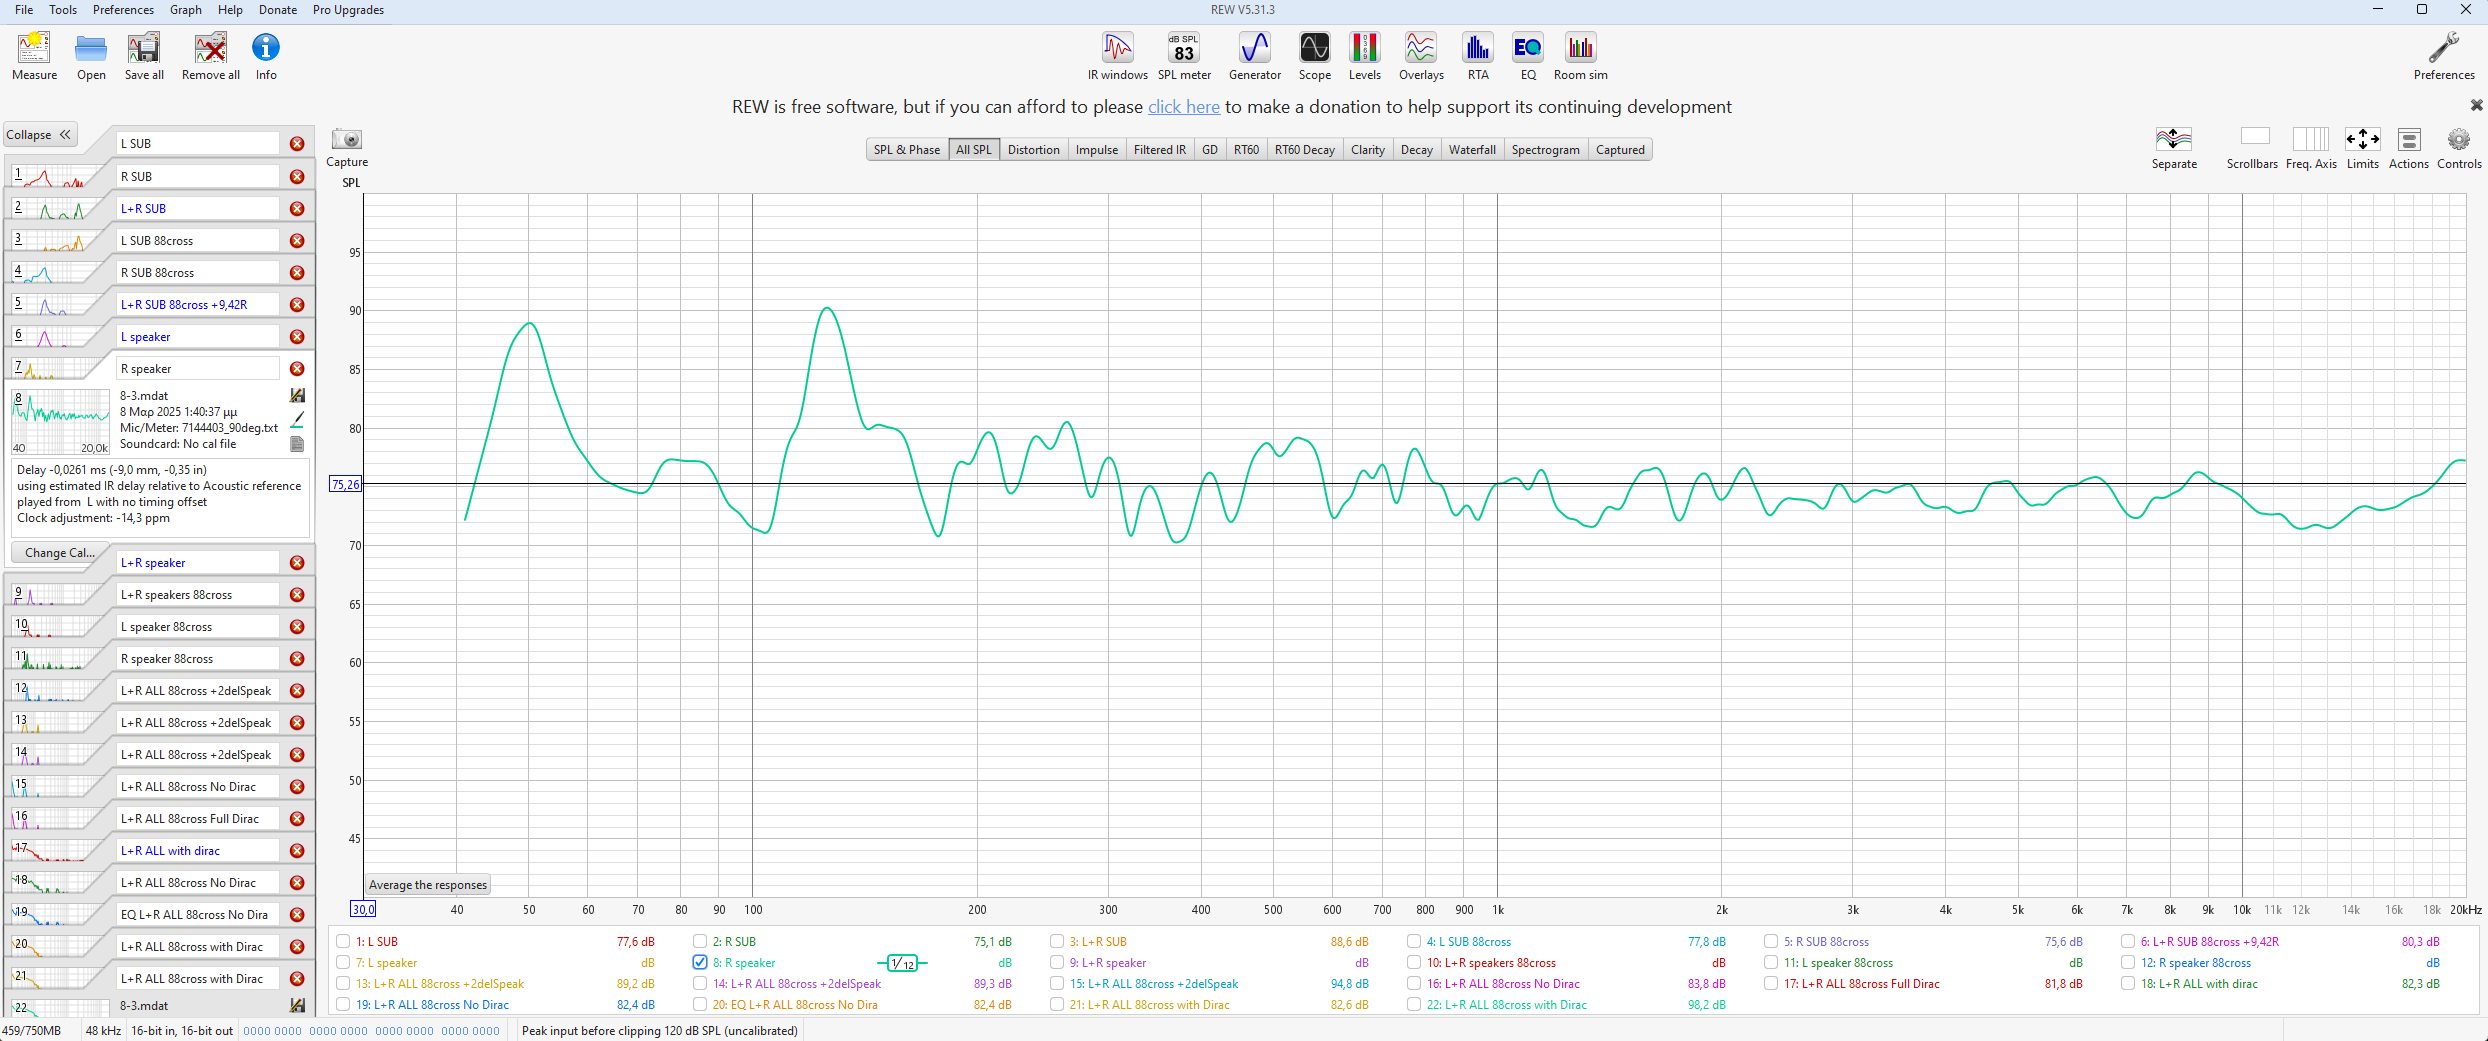Switch to the Waterfall tab
The image size is (2488, 1041).
coord(1471,150)
